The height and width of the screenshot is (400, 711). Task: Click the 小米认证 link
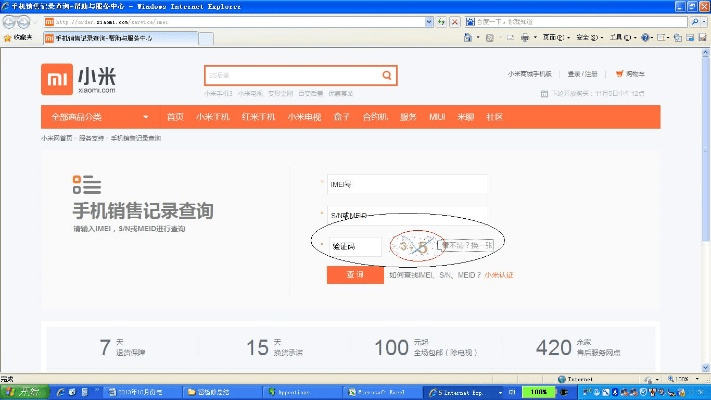coord(499,274)
